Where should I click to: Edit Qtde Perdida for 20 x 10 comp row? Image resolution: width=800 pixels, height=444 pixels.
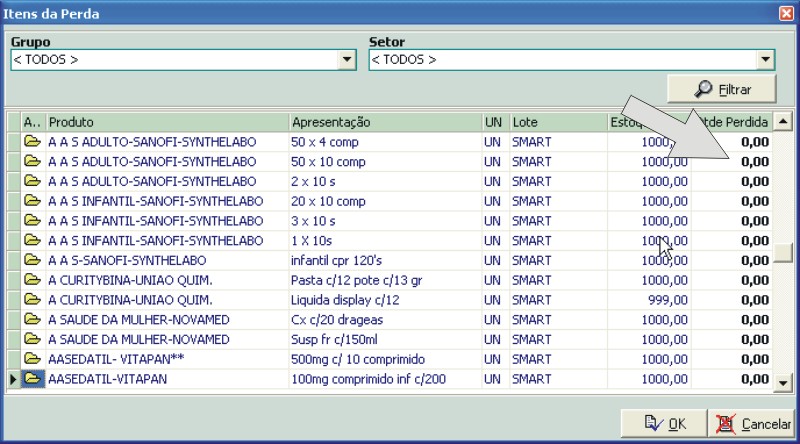[732, 201]
